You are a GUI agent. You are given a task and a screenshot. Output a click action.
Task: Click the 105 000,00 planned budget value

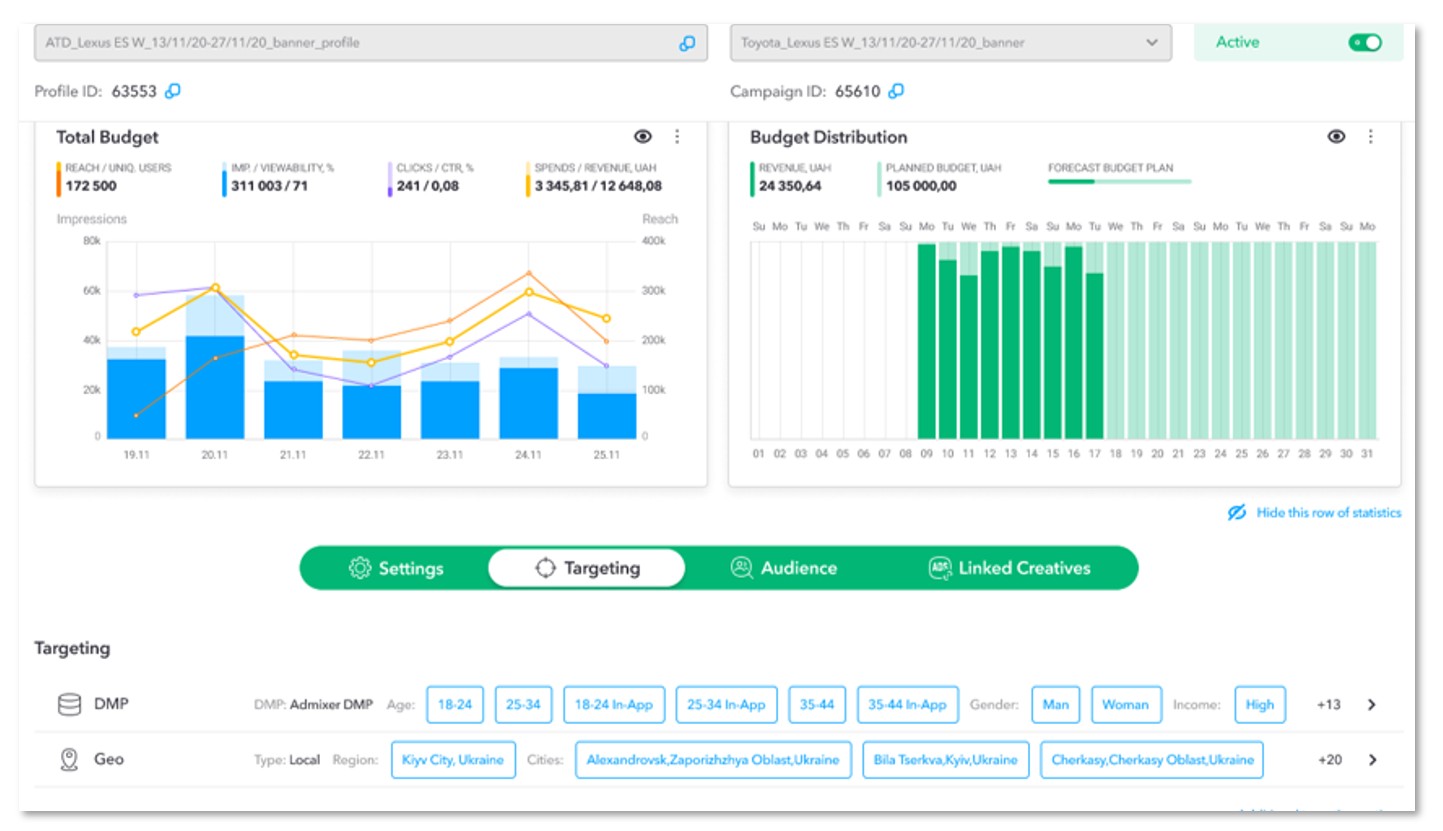pyautogui.click(x=921, y=186)
